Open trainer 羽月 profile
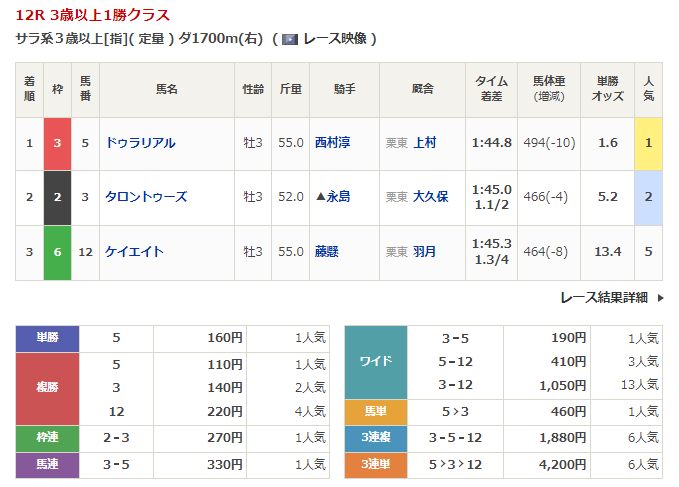Viewport: 679px width, 487px height. click(424, 251)
